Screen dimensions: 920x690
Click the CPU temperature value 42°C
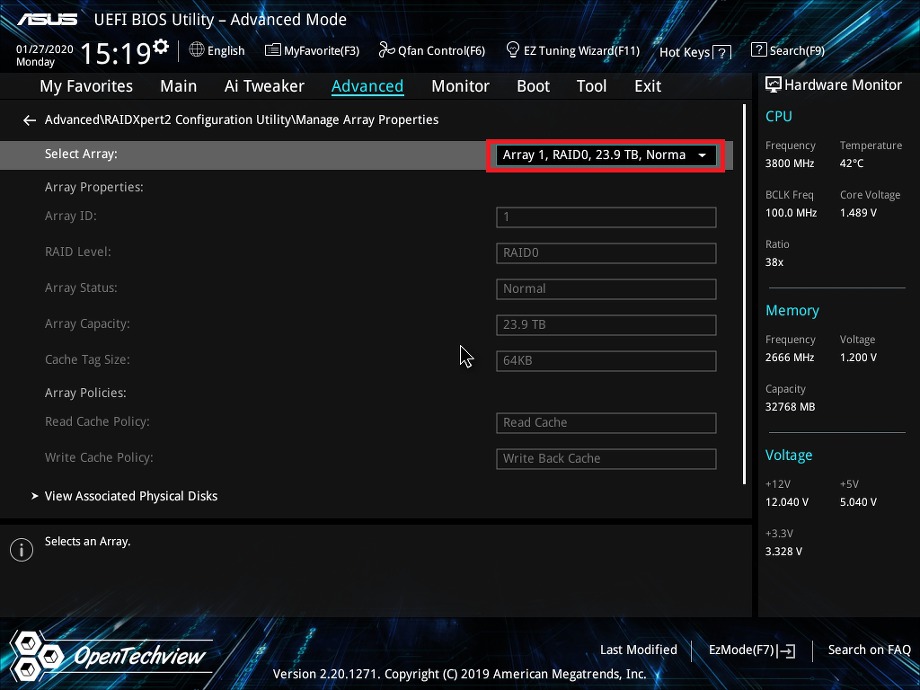(851, 163)
